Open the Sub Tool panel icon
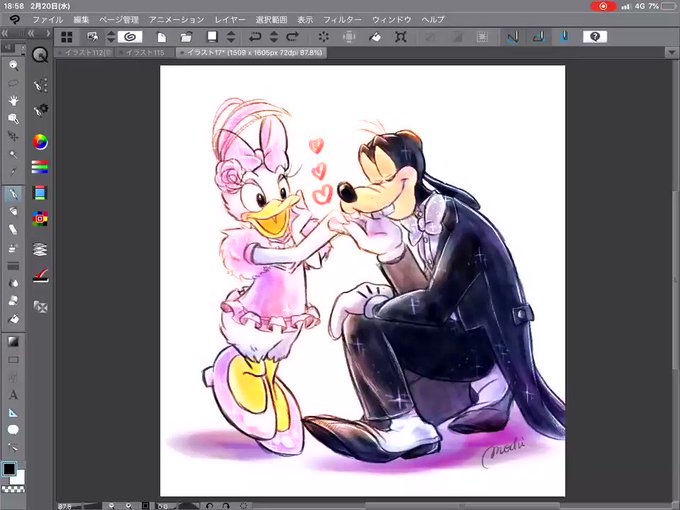Screen dimensions: 680x510 pyautogui.click(x=40, y=85)
